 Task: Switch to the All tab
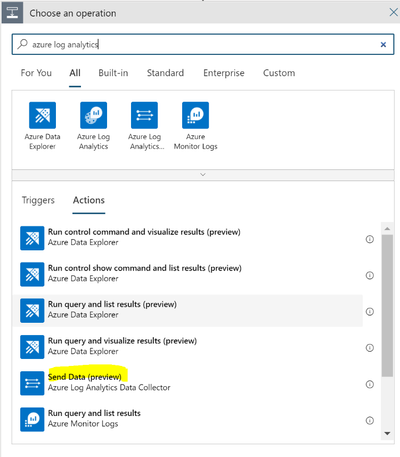[x=75, y=73]
